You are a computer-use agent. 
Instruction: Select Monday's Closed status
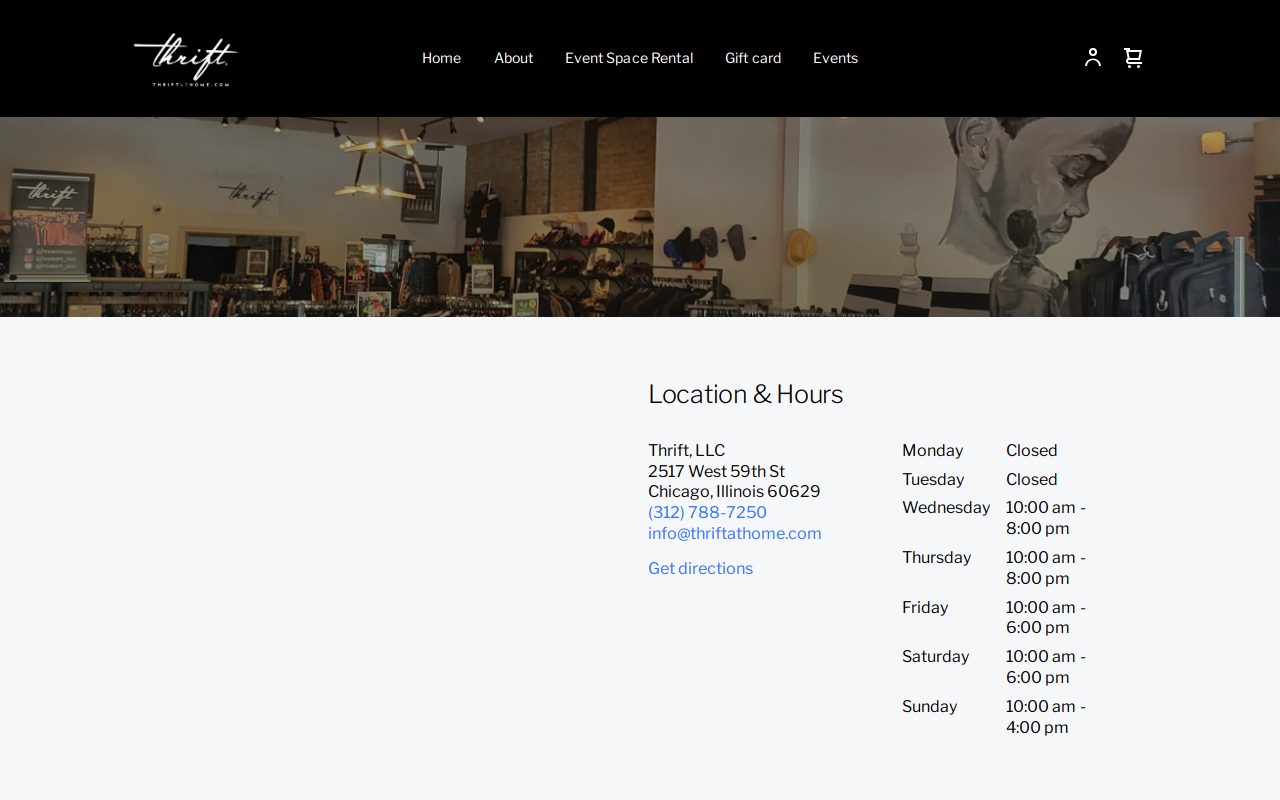1031,451
